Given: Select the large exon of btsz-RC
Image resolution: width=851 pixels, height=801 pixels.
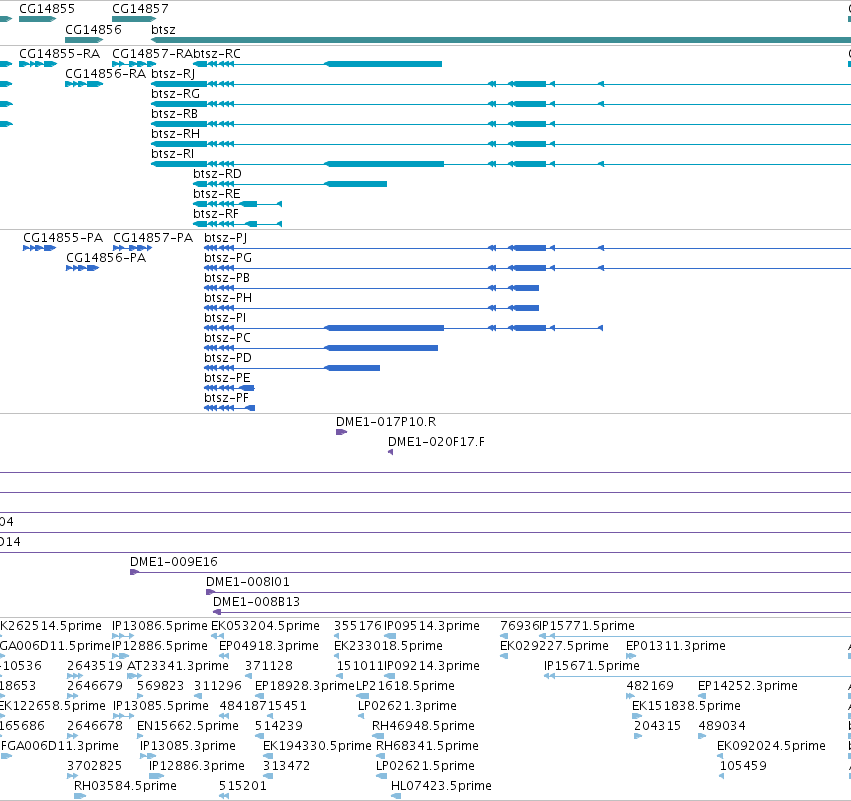Looking at the screenshot, I should point(384,64).
